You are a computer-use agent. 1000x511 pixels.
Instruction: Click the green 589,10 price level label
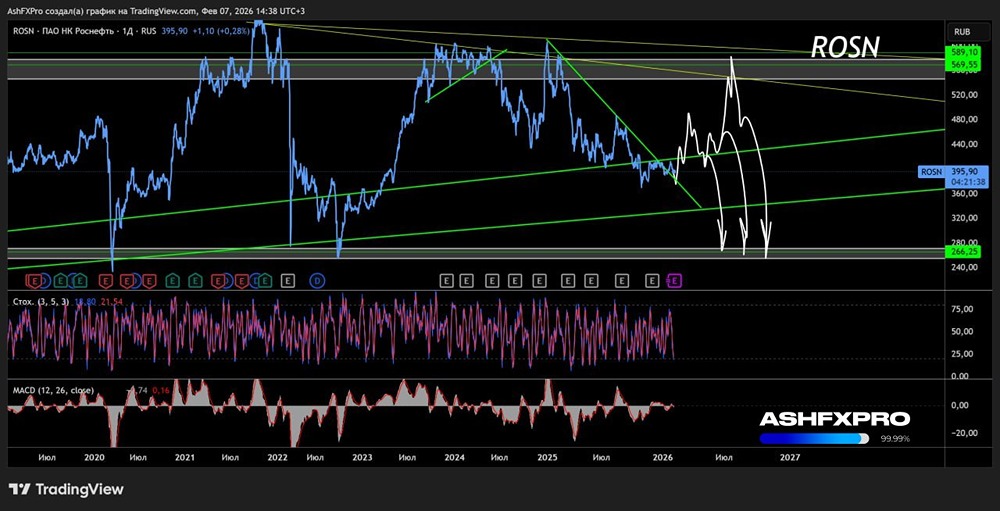964,54
